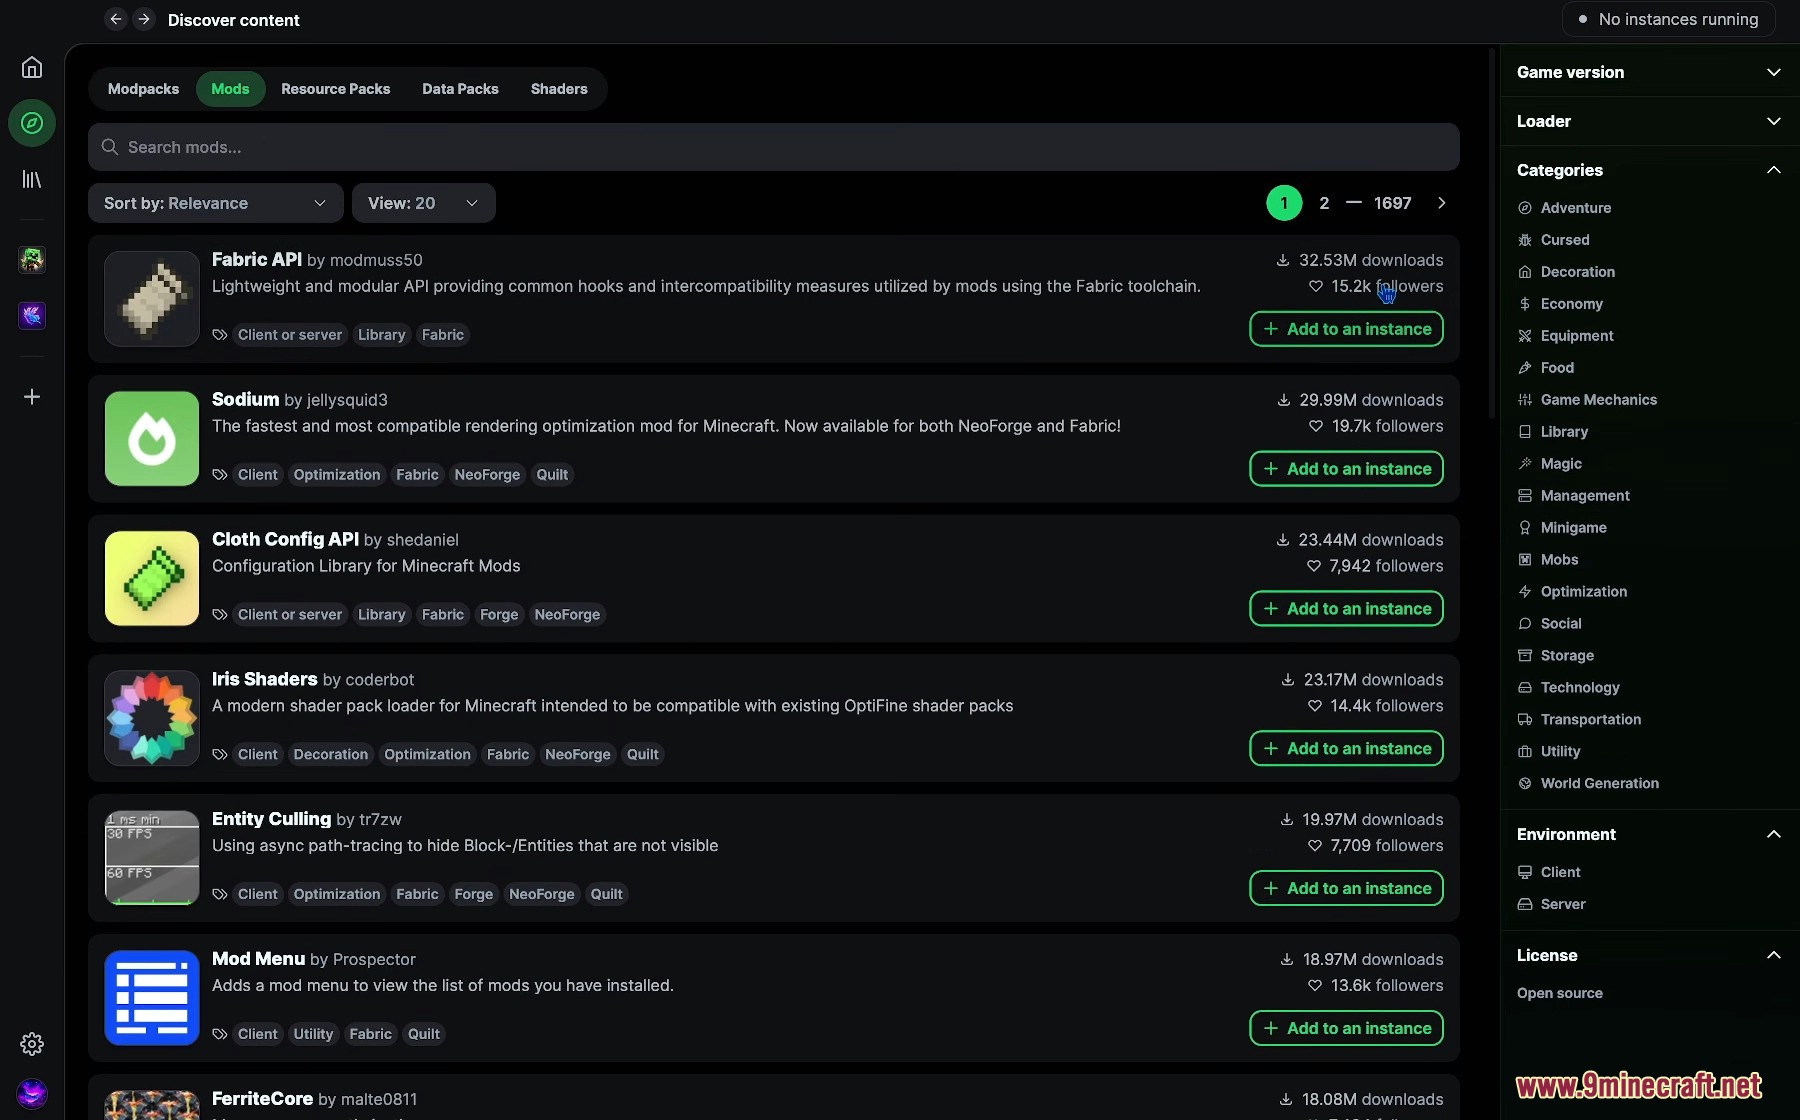The width and height of the screenshot is (1800, 1120).
Task: Go forward with the right arrow
Action: (144, 19)
